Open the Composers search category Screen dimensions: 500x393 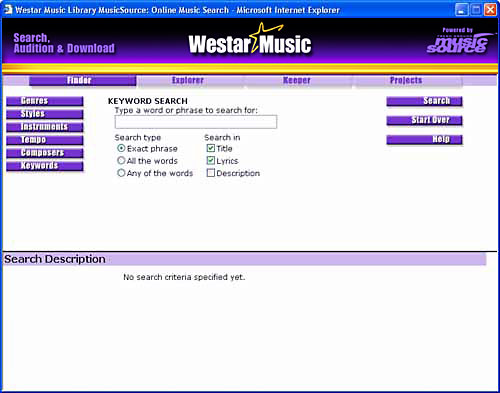(45, 153)
